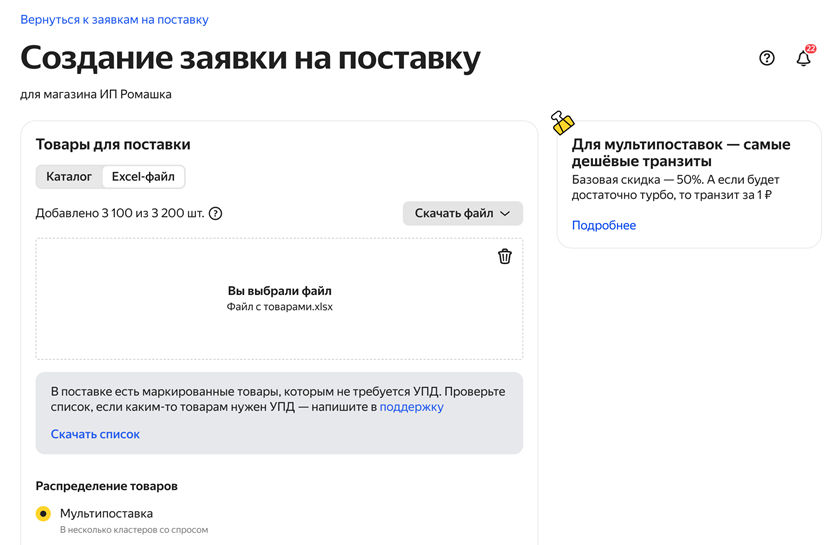Click the Скачать список link
The height and width of the screenshot is (545, 831).
95,434
